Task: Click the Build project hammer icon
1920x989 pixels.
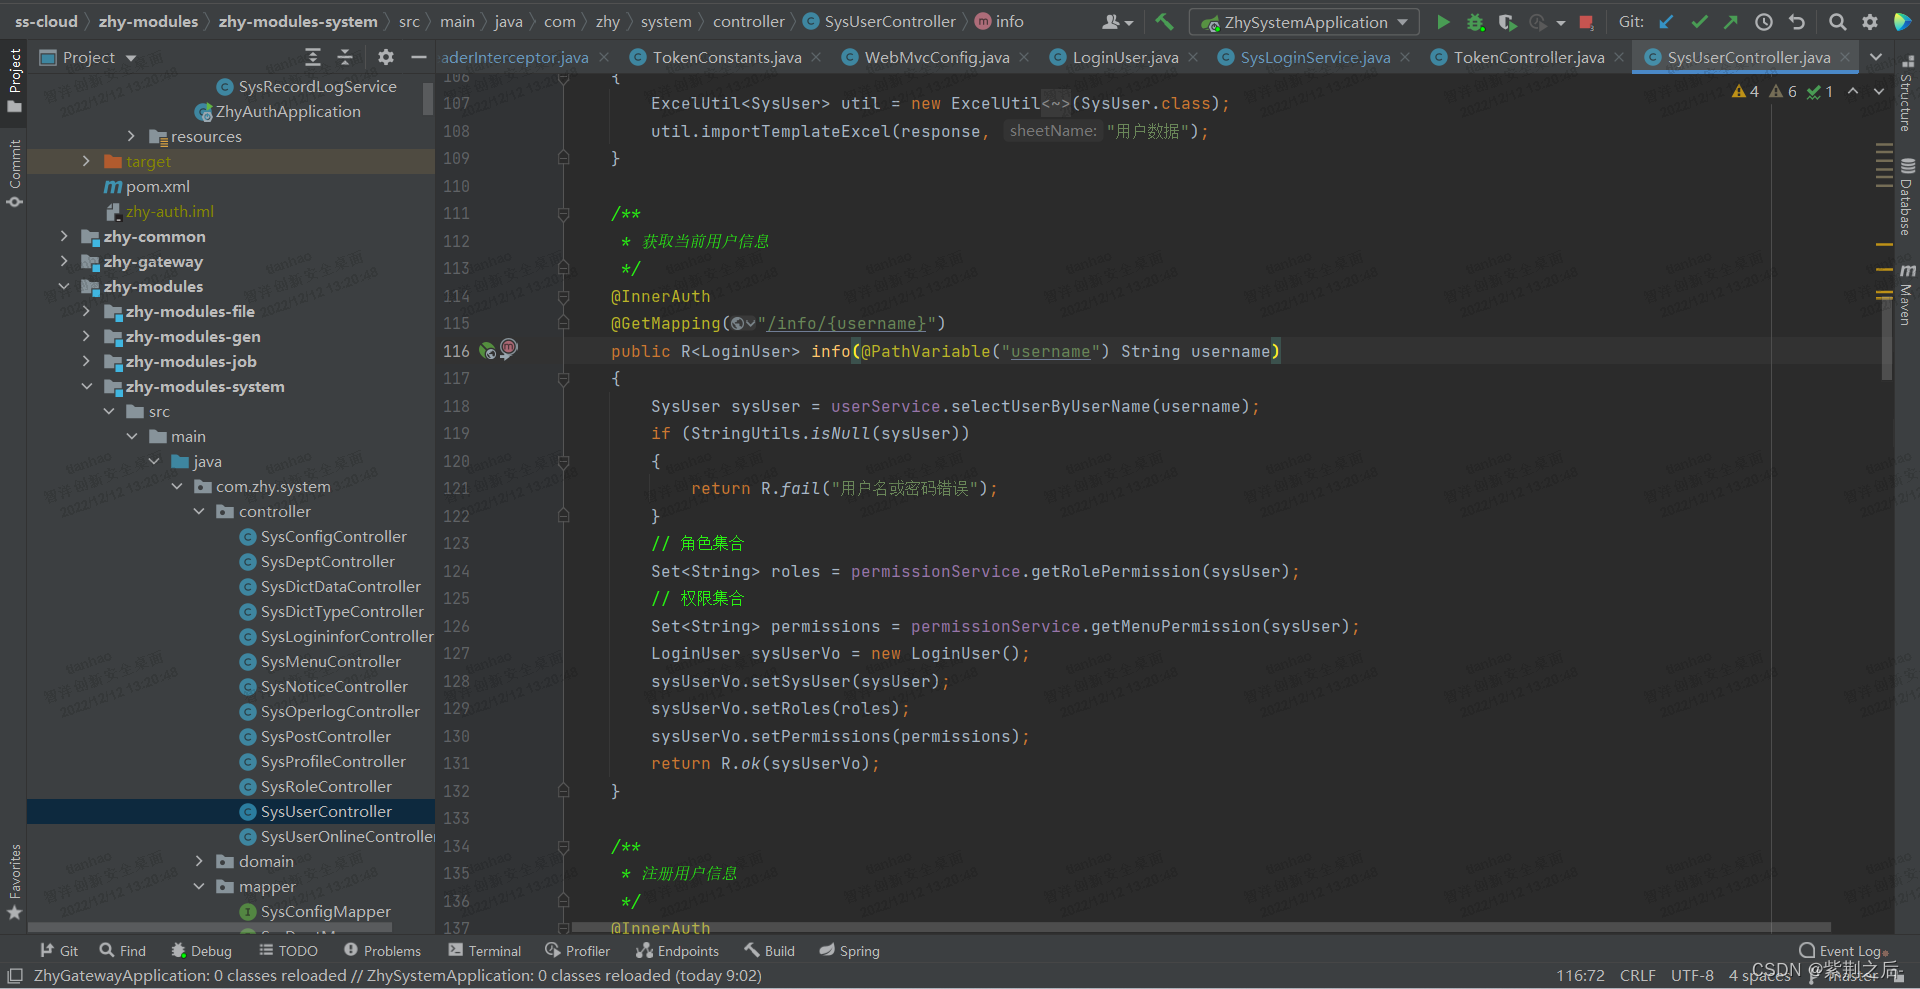Action: 1164,22
